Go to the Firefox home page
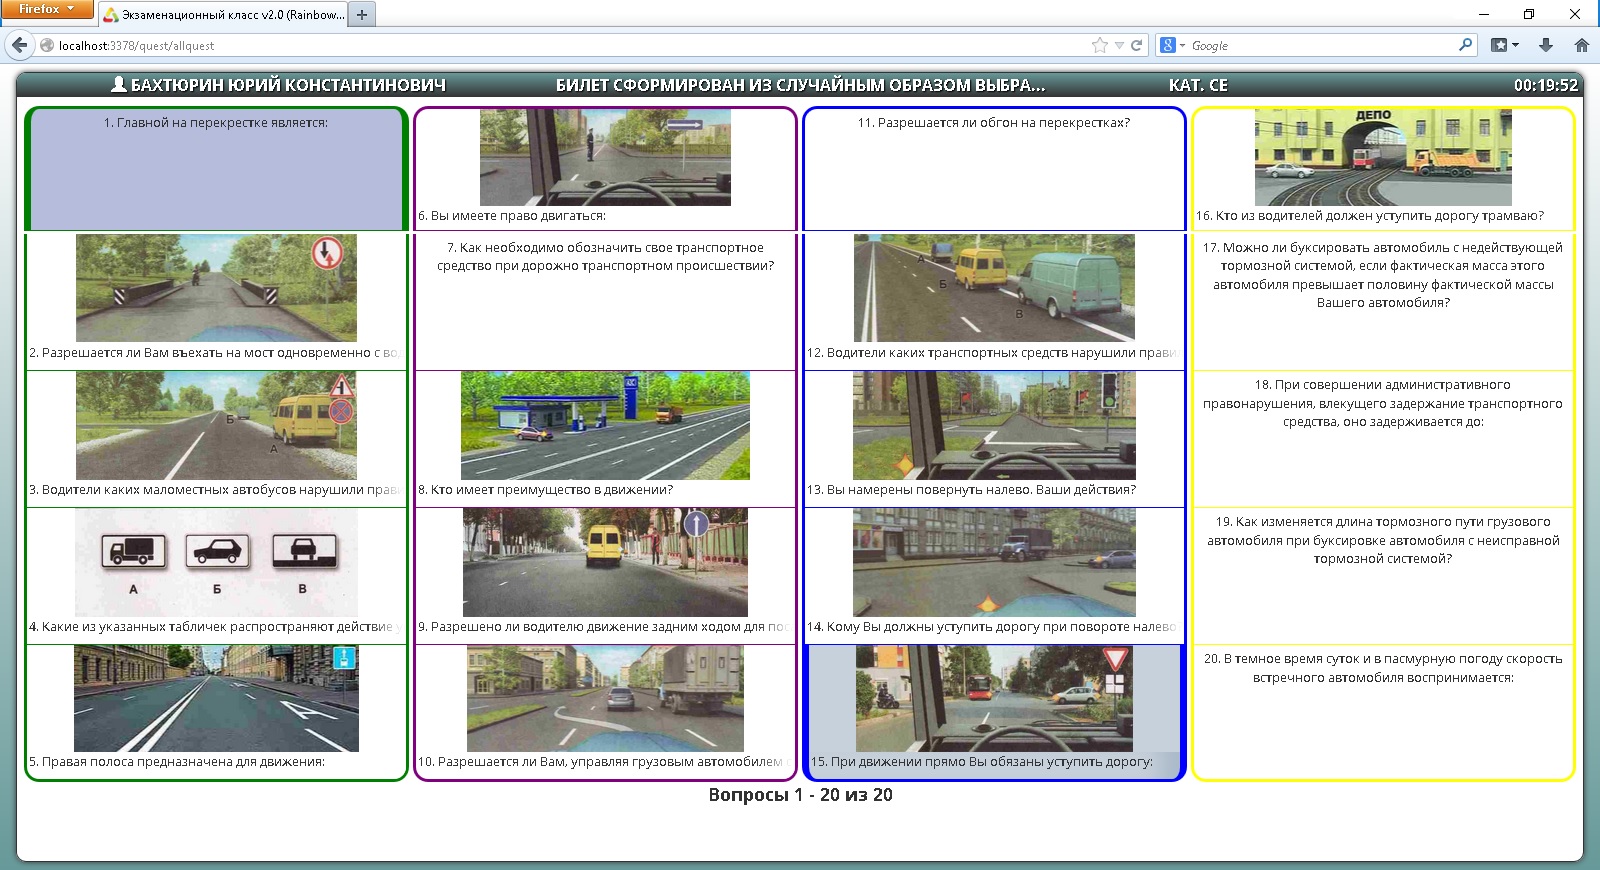Viewport: 1600px width, 870px height. tap(1582, 45)
